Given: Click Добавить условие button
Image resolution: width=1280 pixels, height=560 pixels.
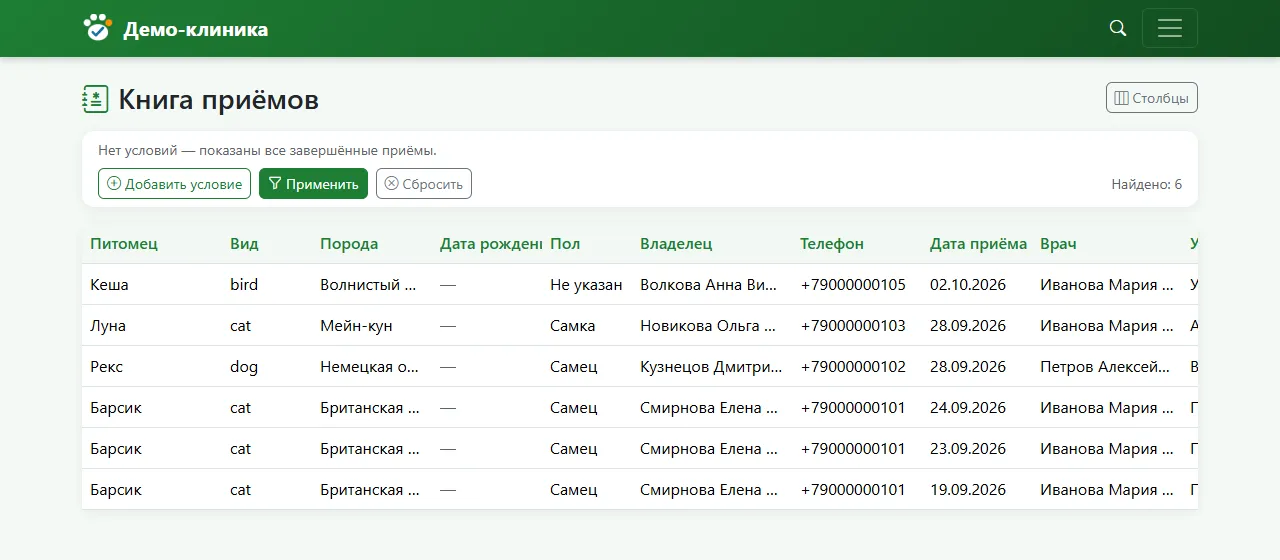Looking at the screenshot, I should click(174, 184).
